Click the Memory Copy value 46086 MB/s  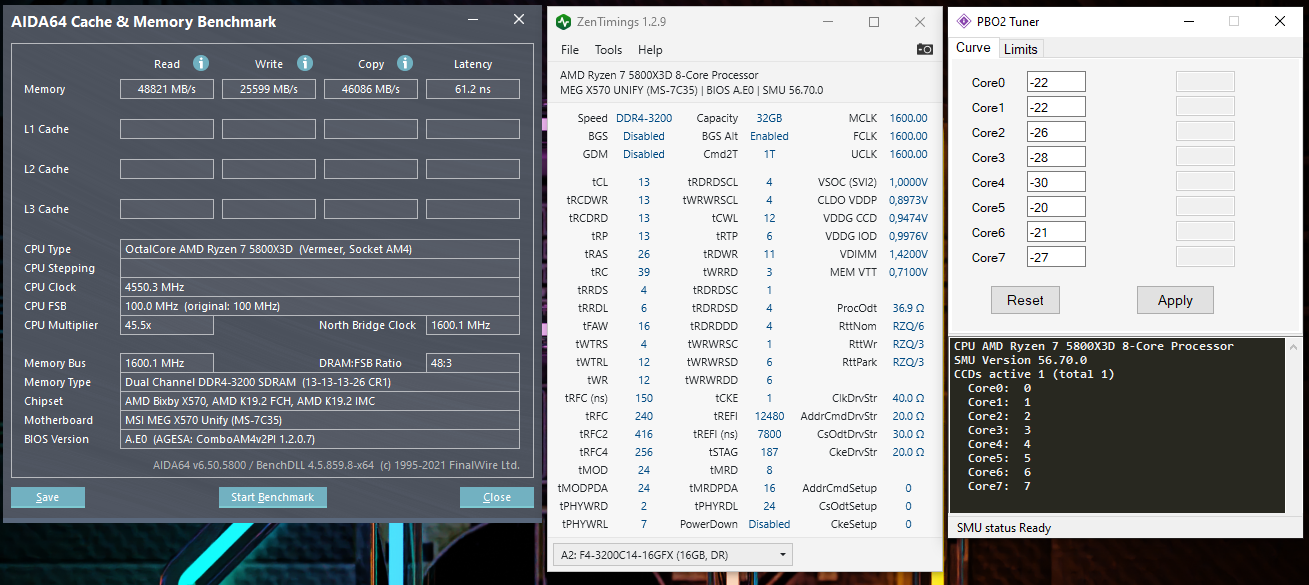tap(370, 89)
